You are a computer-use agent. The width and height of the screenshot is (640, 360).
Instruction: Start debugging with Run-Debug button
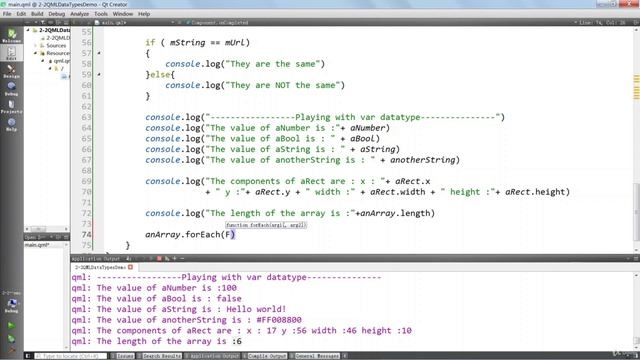pos(11,338)
